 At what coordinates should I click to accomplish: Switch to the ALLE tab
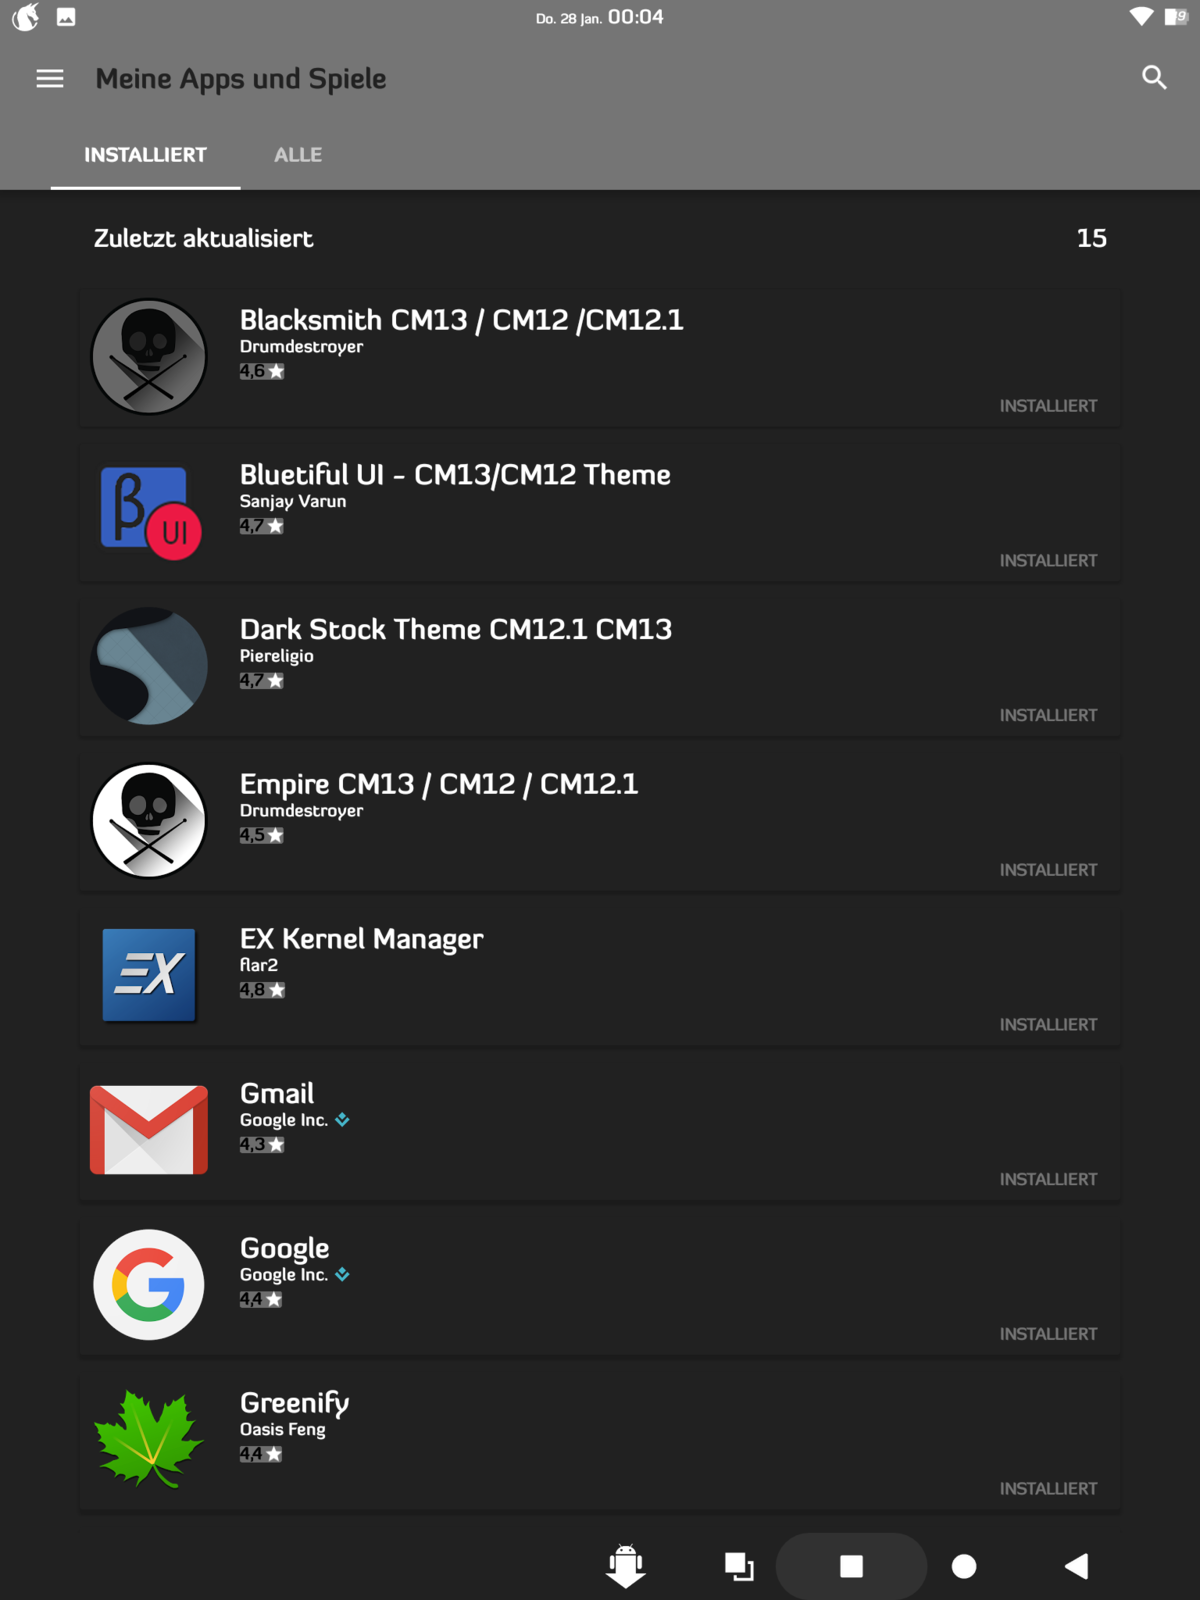point(298,155)
